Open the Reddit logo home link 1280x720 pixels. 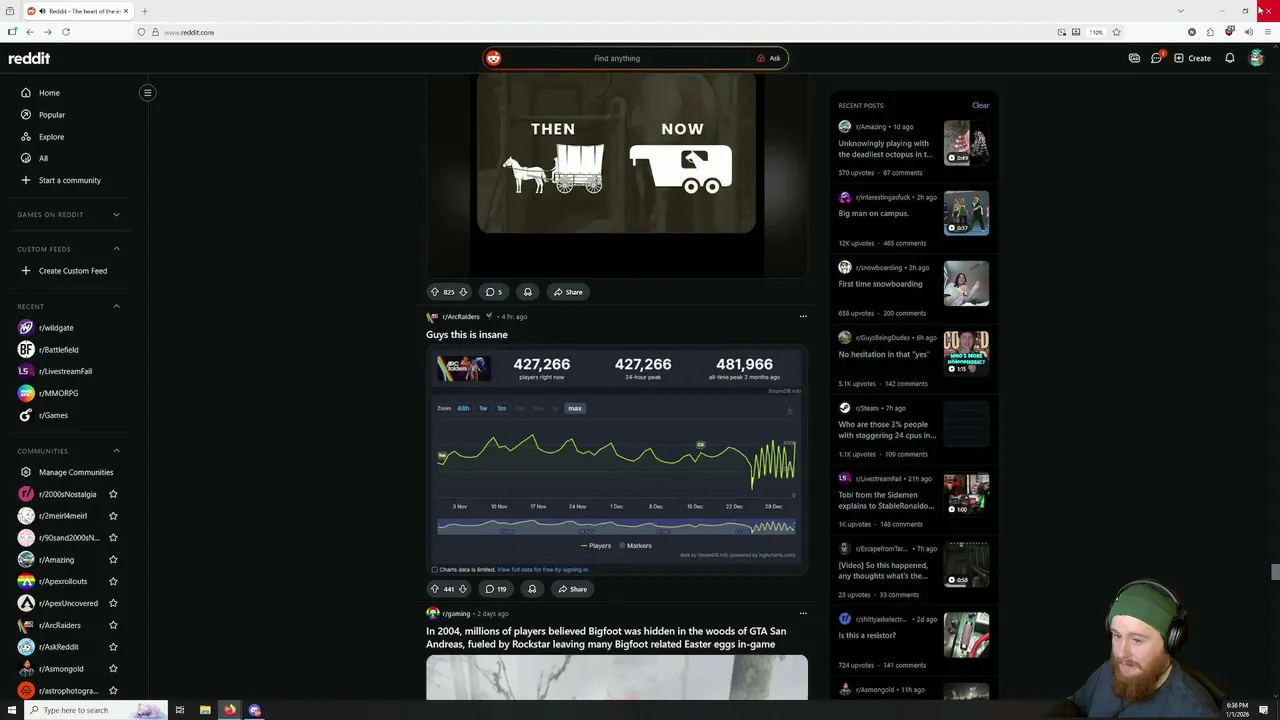(x=29, y=58)
